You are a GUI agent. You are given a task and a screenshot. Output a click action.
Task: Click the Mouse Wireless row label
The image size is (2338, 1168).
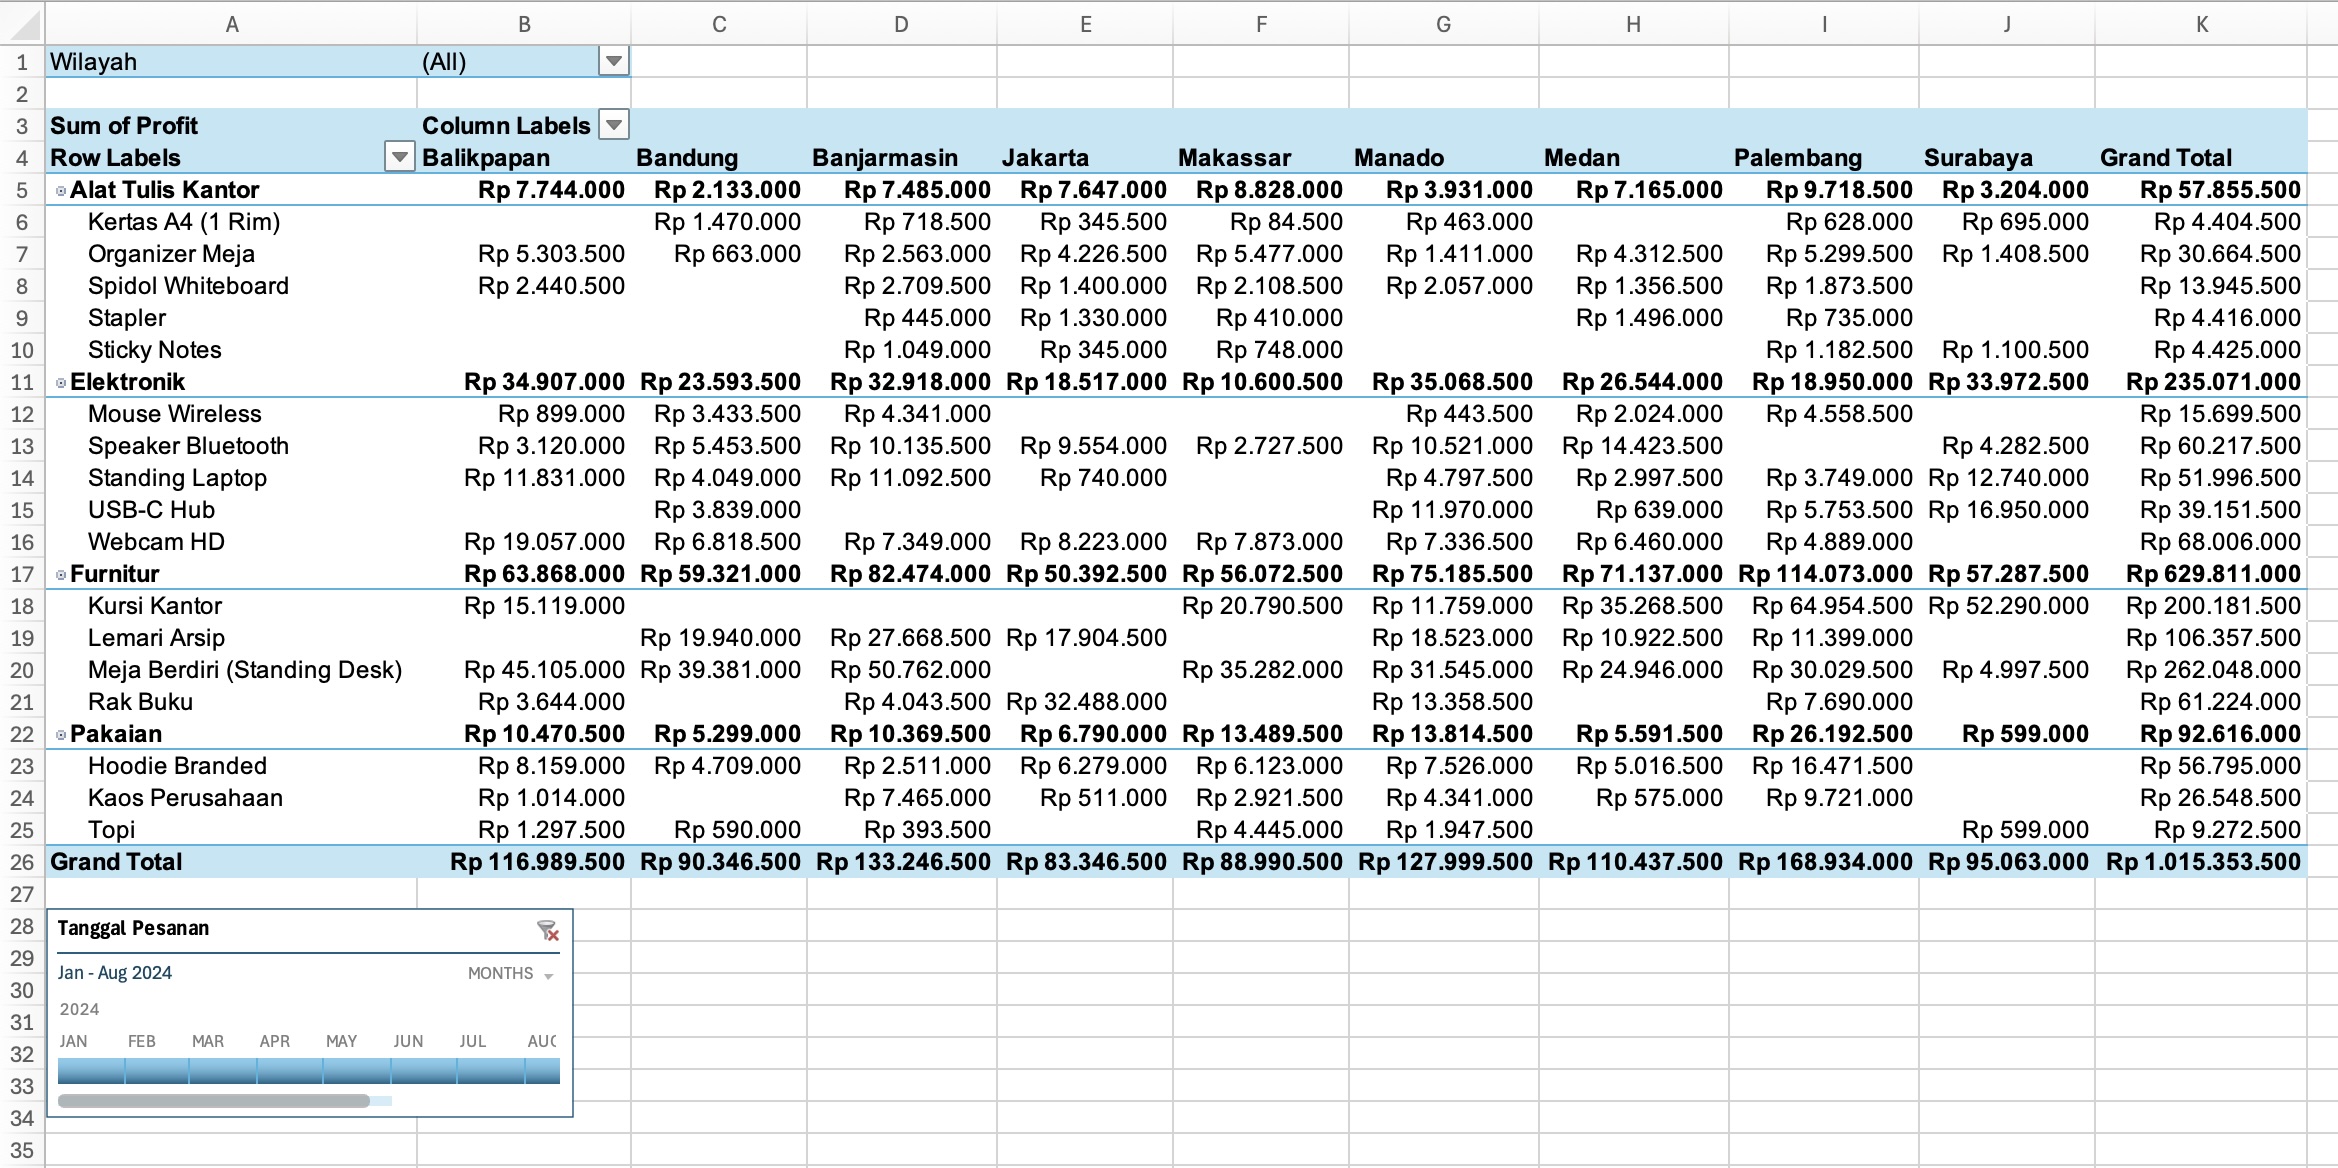175,414
